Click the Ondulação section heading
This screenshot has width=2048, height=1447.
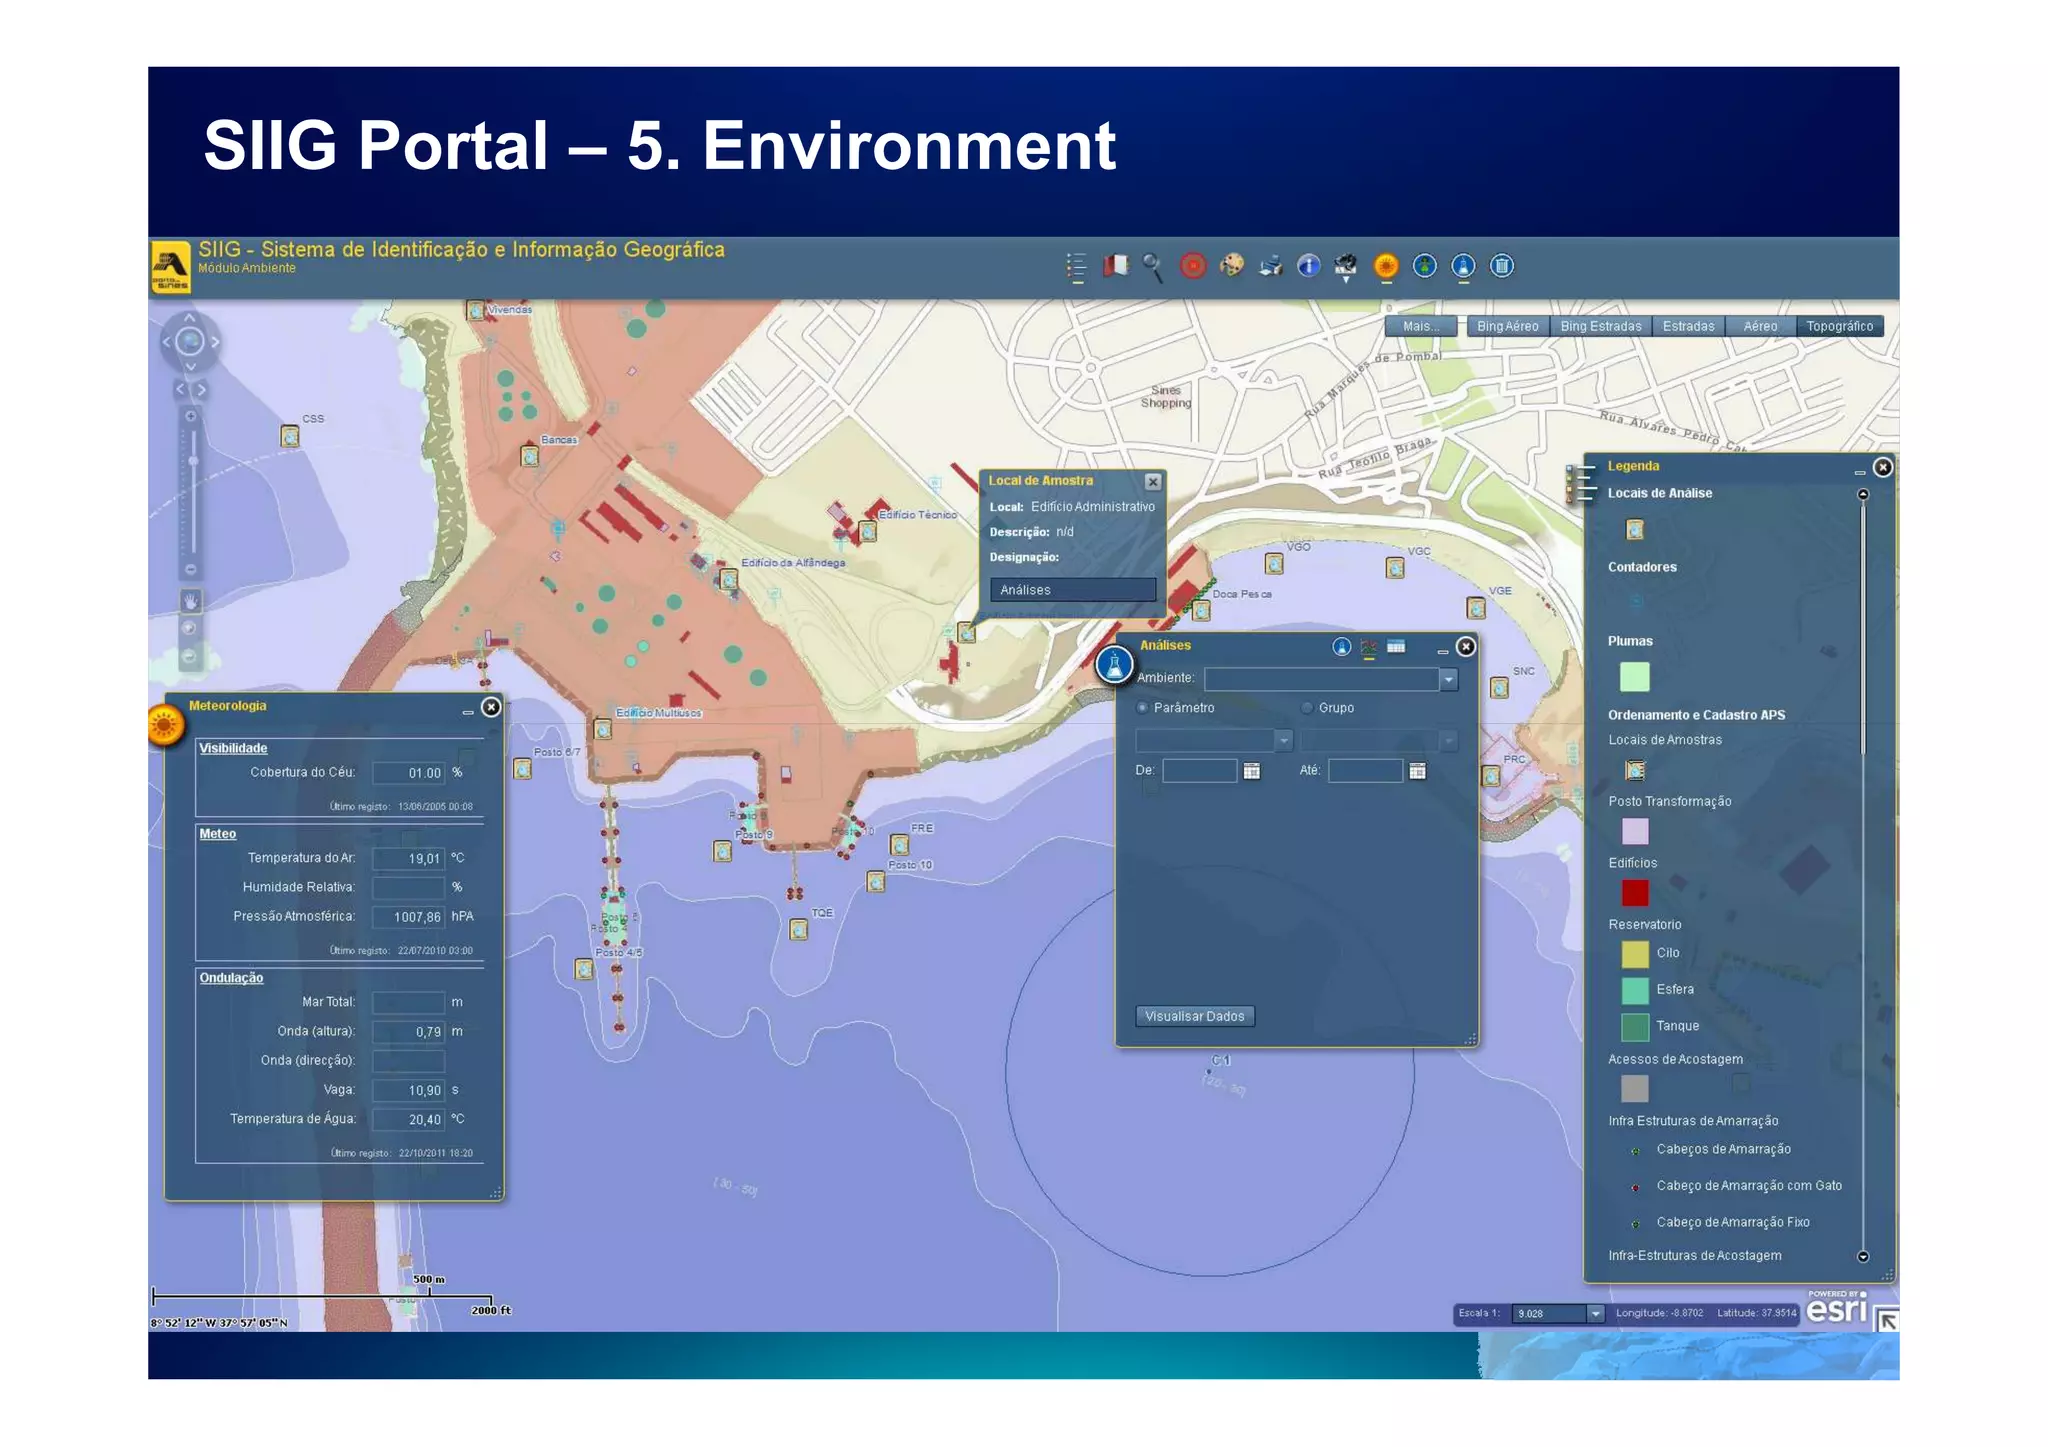[231, 978]
